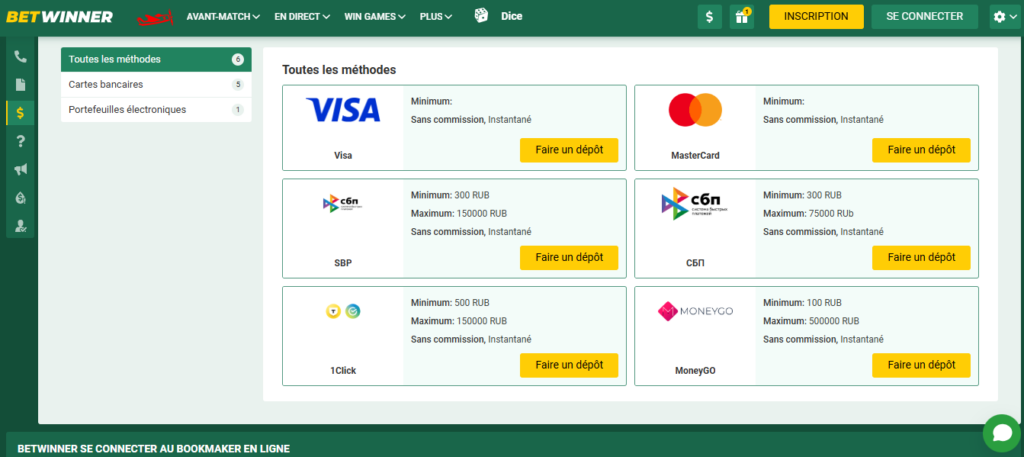The image size is (1024, 457).
Task: Click the phone contacts icon in sidebar
Action: click(x=20, y=57)
